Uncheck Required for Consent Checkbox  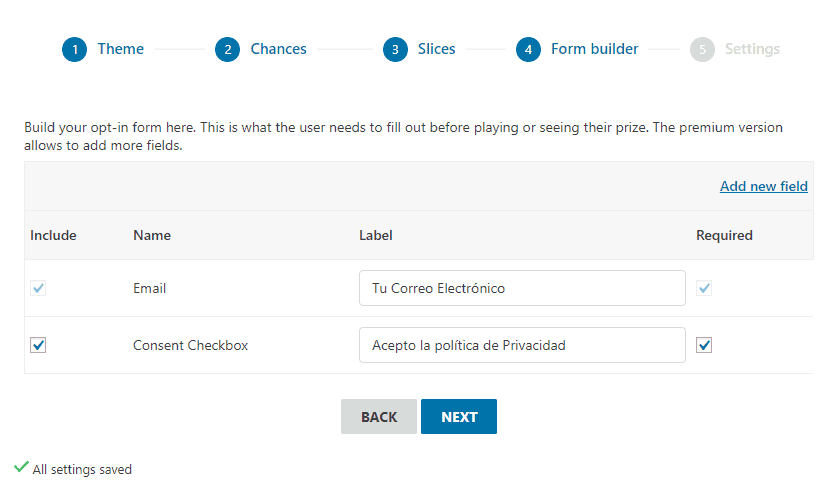coord(704,345)
